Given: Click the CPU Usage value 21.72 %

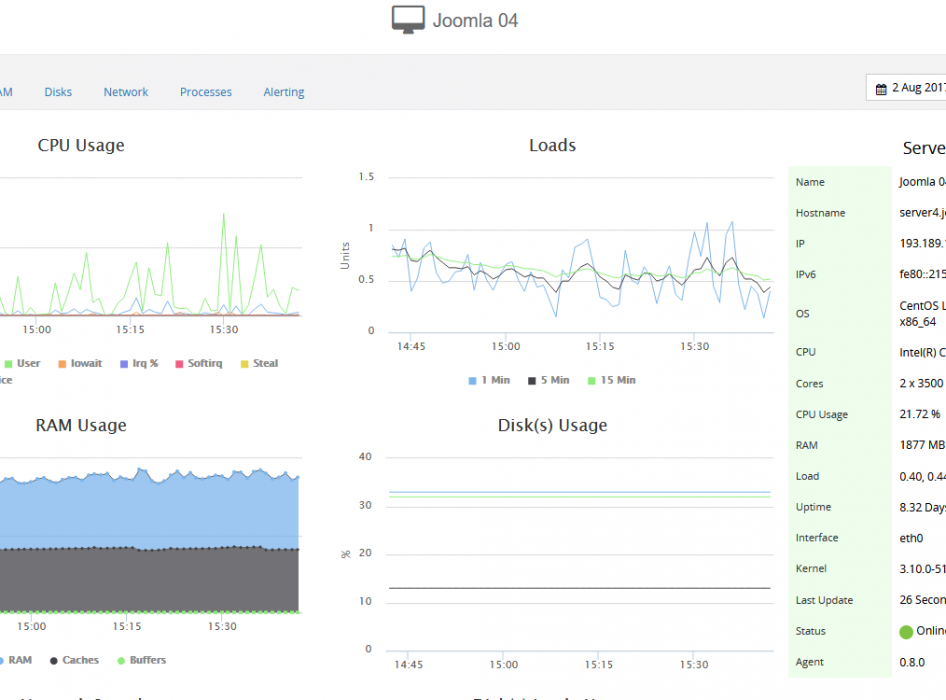Looking at the screenshot, I should tap(919, 414).
